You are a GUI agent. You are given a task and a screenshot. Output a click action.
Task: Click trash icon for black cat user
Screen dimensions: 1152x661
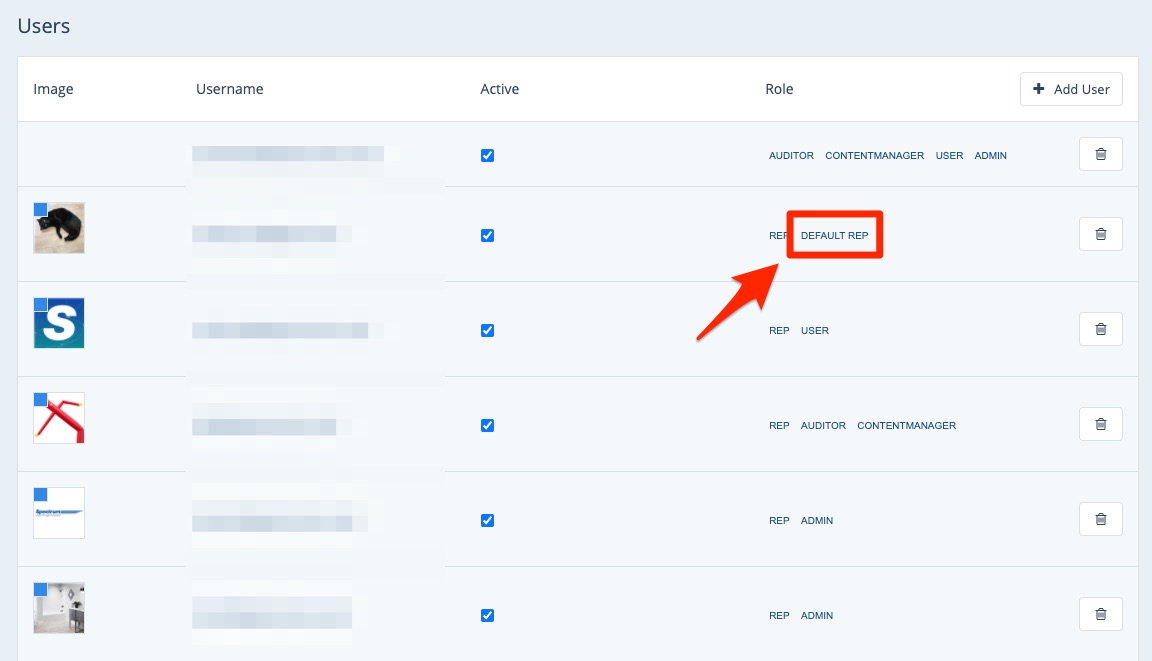(1100, 234)
